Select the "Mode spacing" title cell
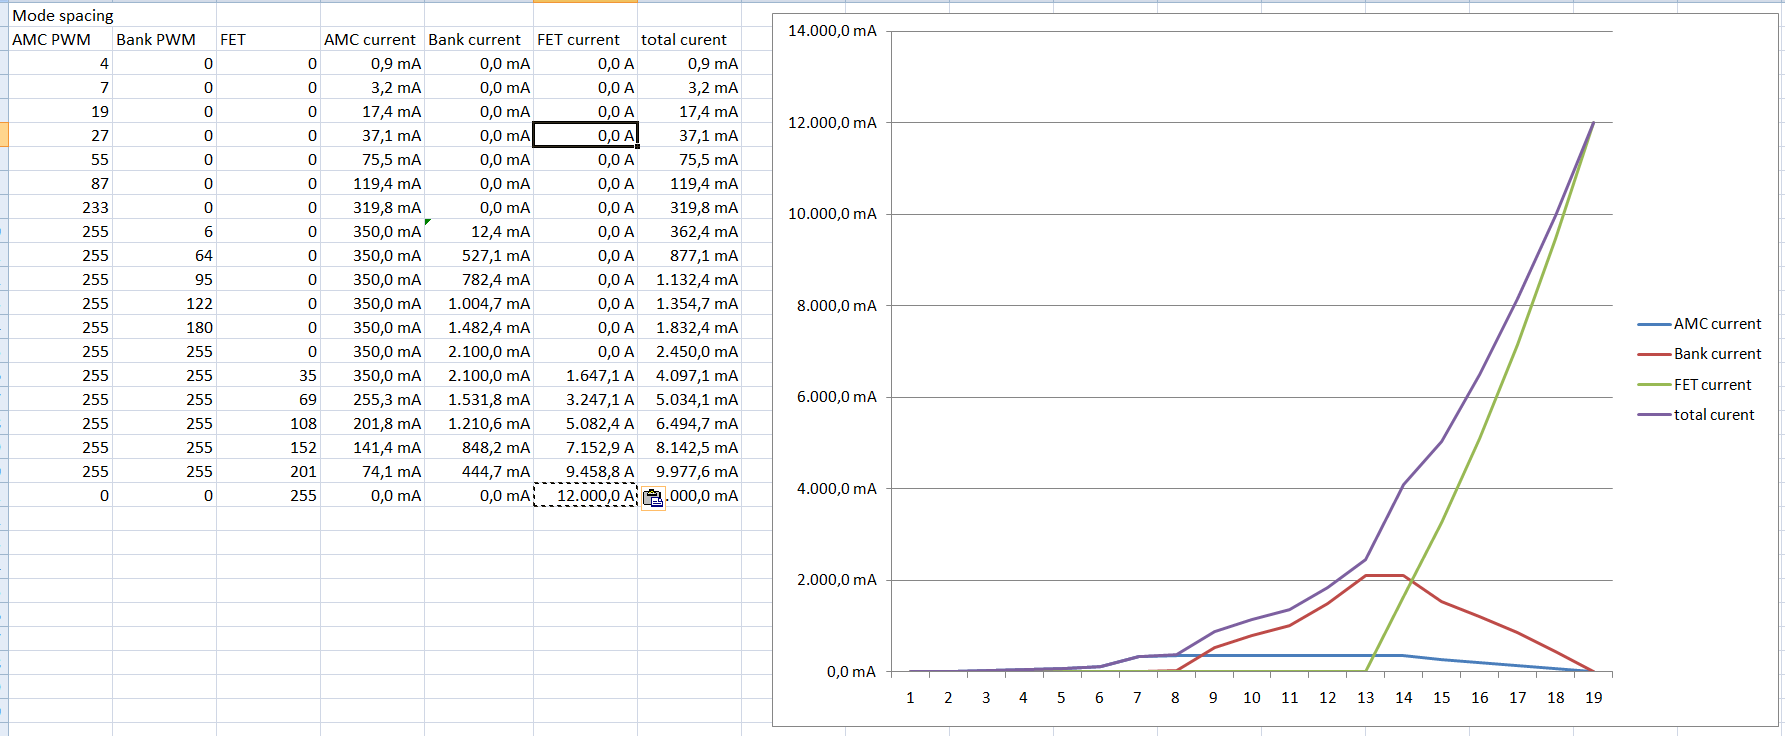 tap(62, 16)
